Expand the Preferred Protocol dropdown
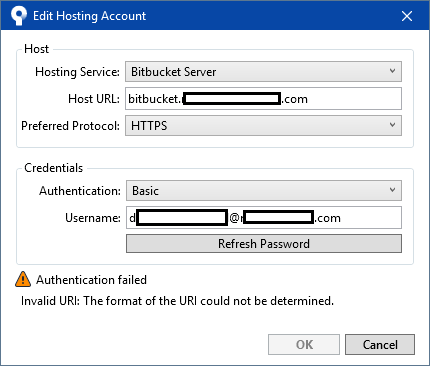The height and width of the screenshot is (366, 430). (x=263, y=126)
